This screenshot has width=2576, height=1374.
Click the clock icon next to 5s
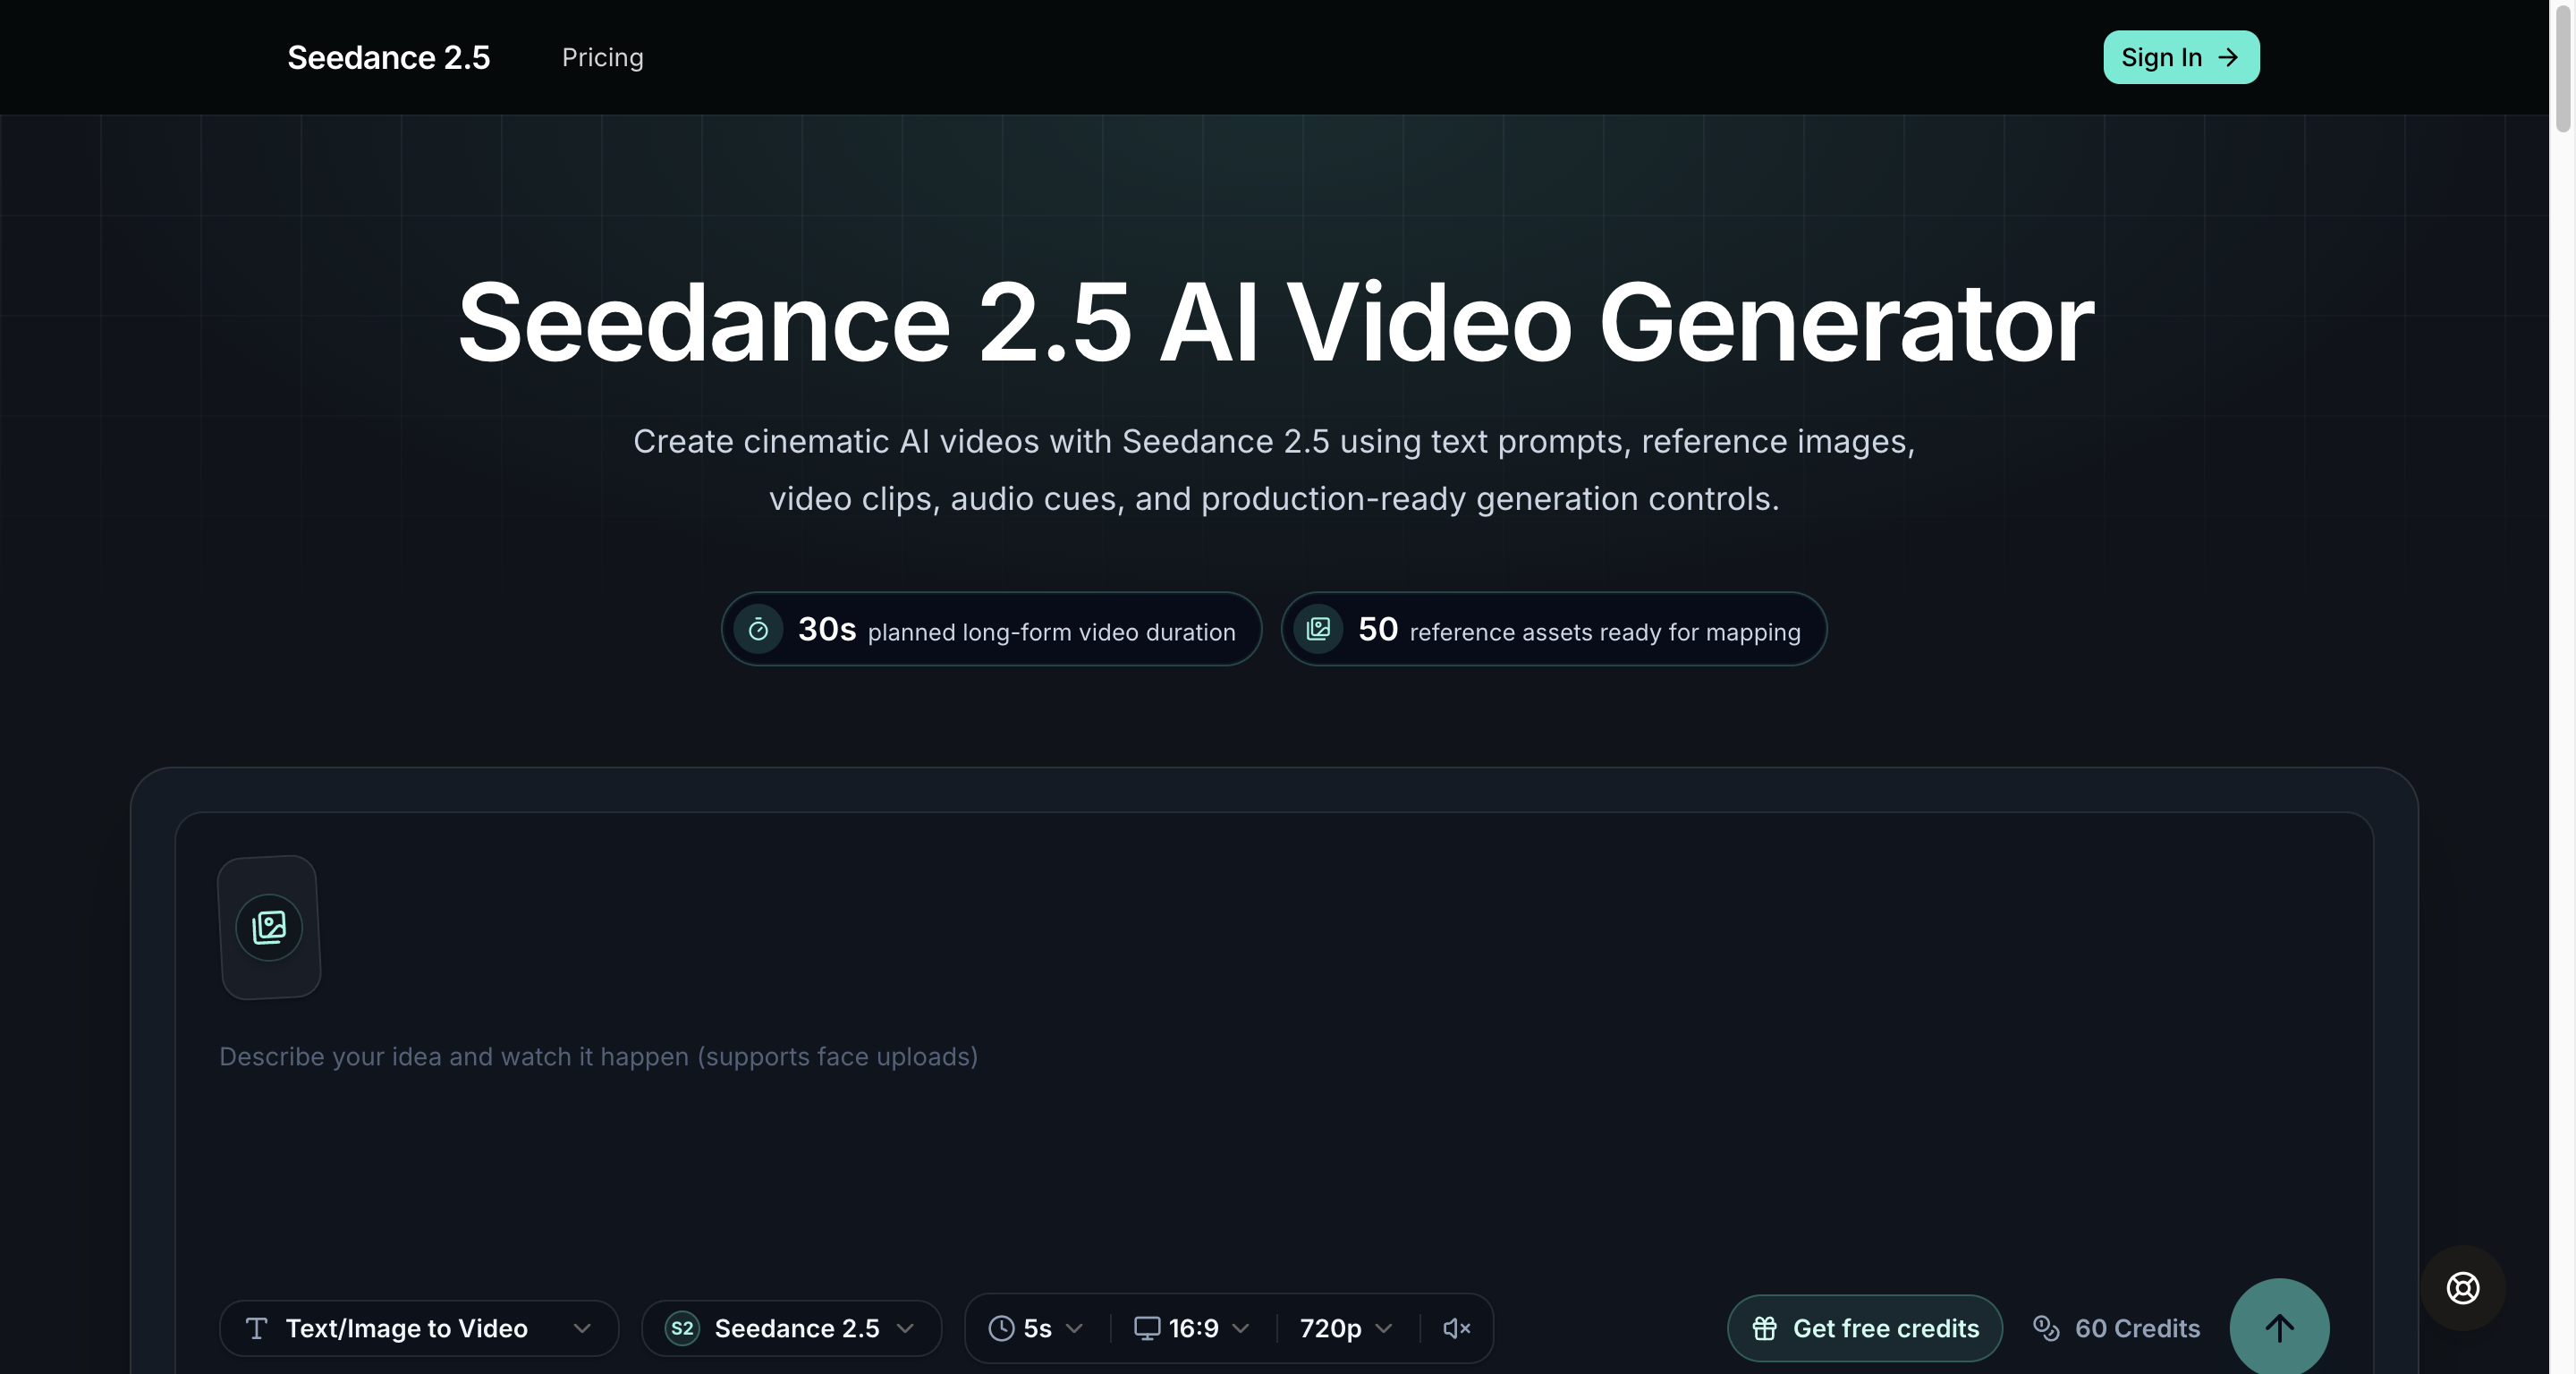[1001, 1328]
